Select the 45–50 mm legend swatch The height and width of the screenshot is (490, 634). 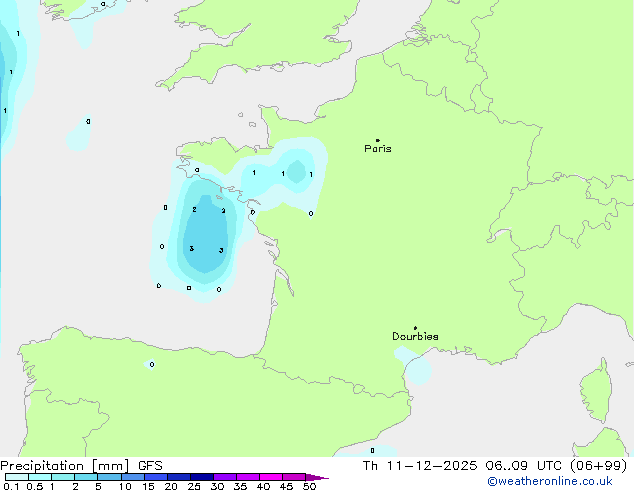[294, 477]
